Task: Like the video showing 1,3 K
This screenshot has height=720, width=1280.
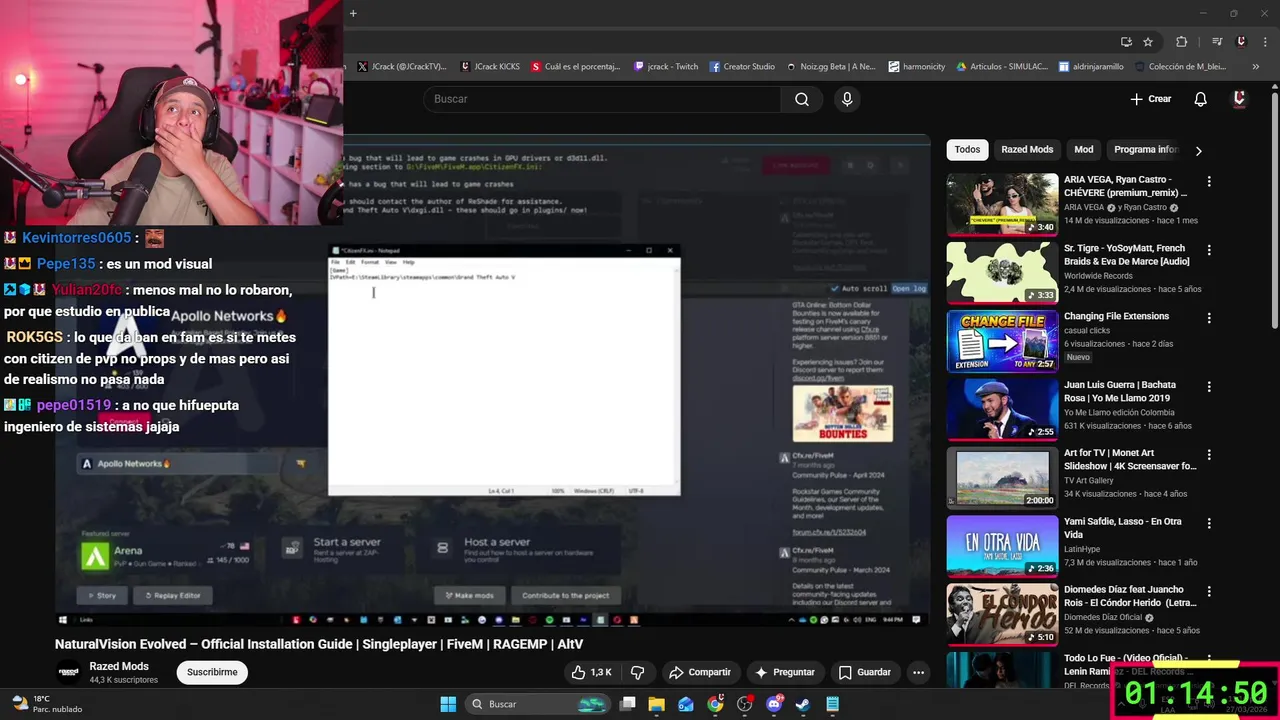Action: tap(591, 672)
